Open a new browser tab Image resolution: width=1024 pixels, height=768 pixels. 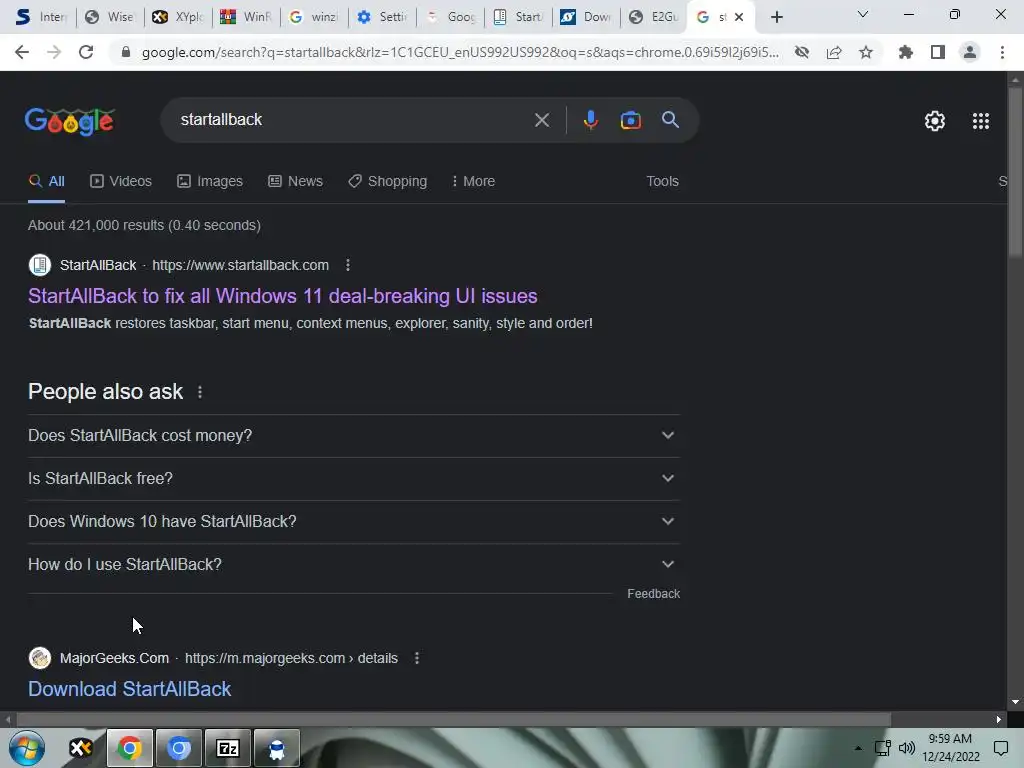[776, 17]
